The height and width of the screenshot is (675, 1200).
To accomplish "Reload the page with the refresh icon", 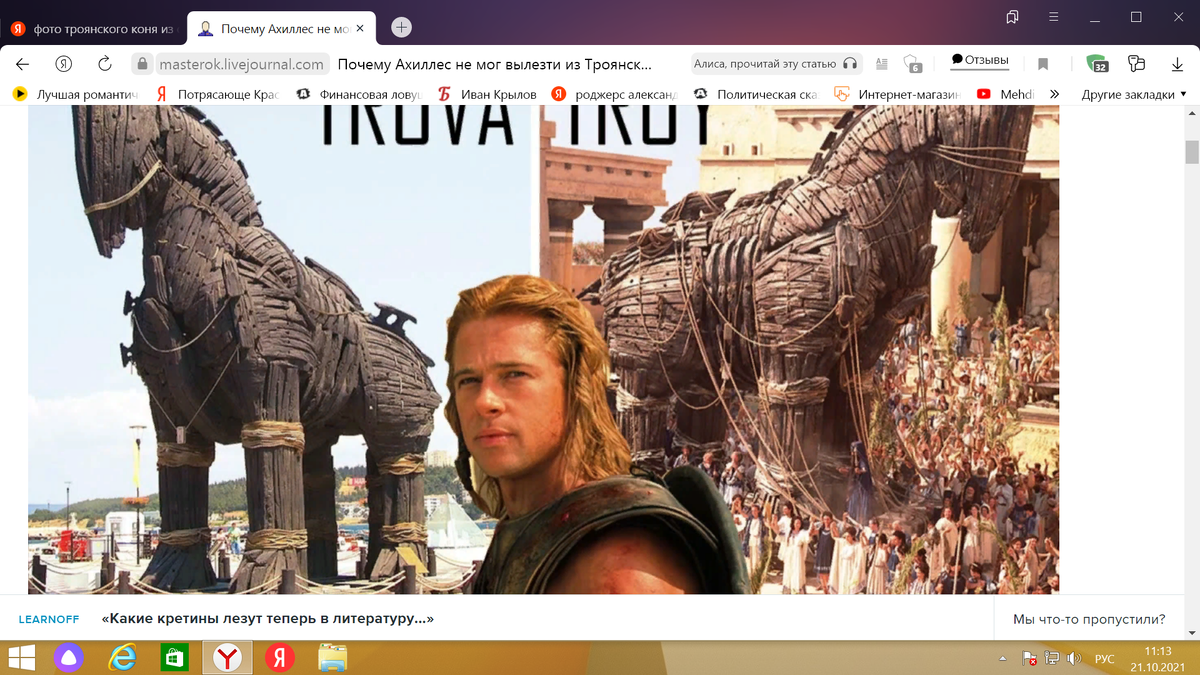I will click(105, 64).
